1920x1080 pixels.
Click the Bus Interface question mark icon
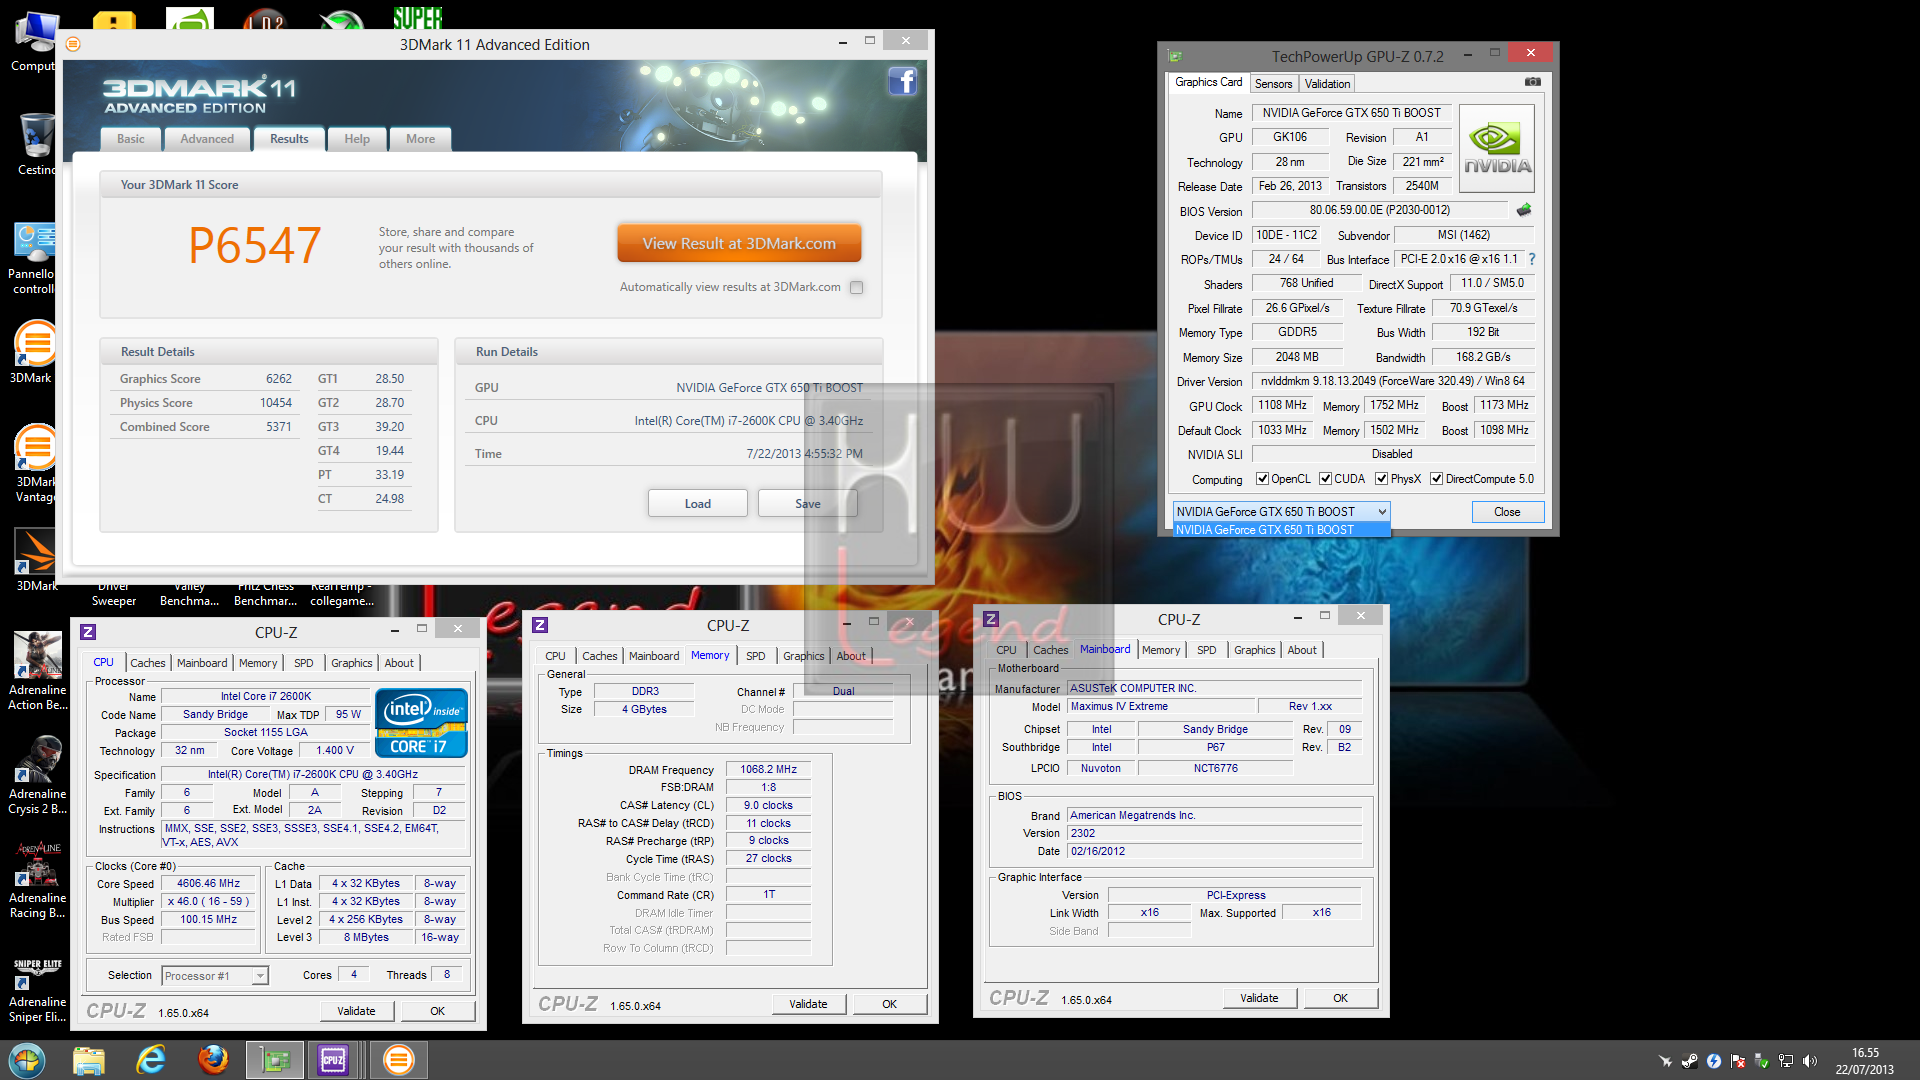(1532, 259)
